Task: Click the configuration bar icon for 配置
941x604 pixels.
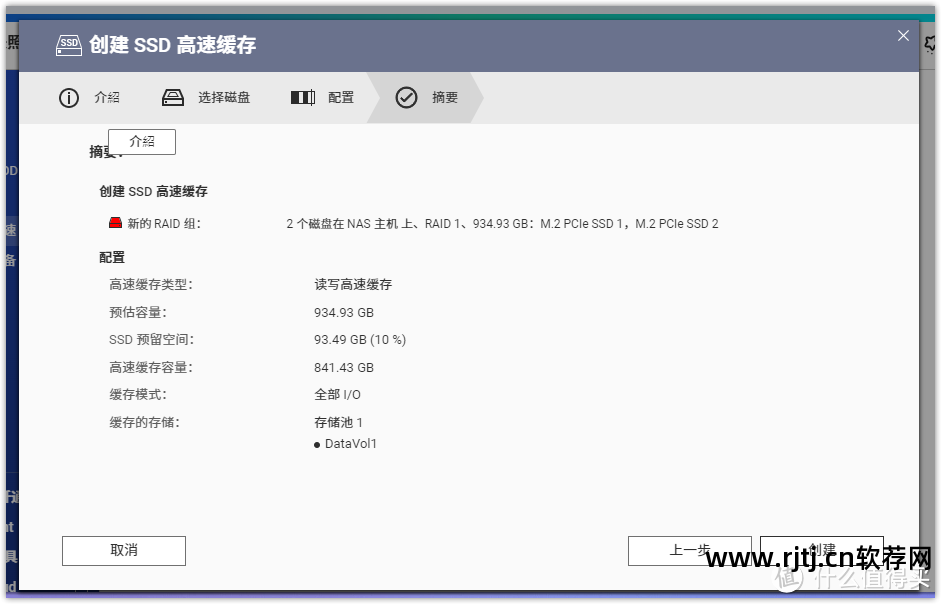Action: click(x=302, y=97)
